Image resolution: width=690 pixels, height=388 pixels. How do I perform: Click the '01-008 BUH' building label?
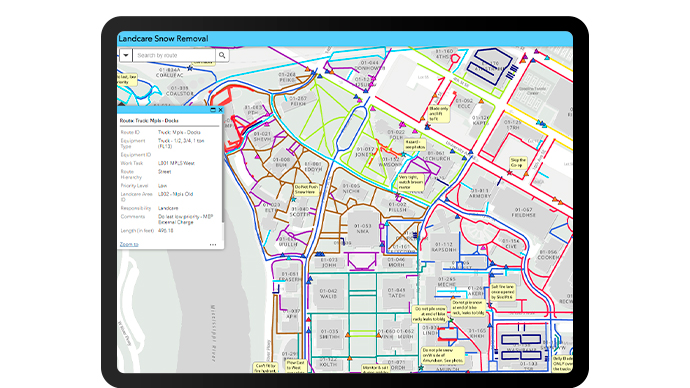click(x=281, y=162)
